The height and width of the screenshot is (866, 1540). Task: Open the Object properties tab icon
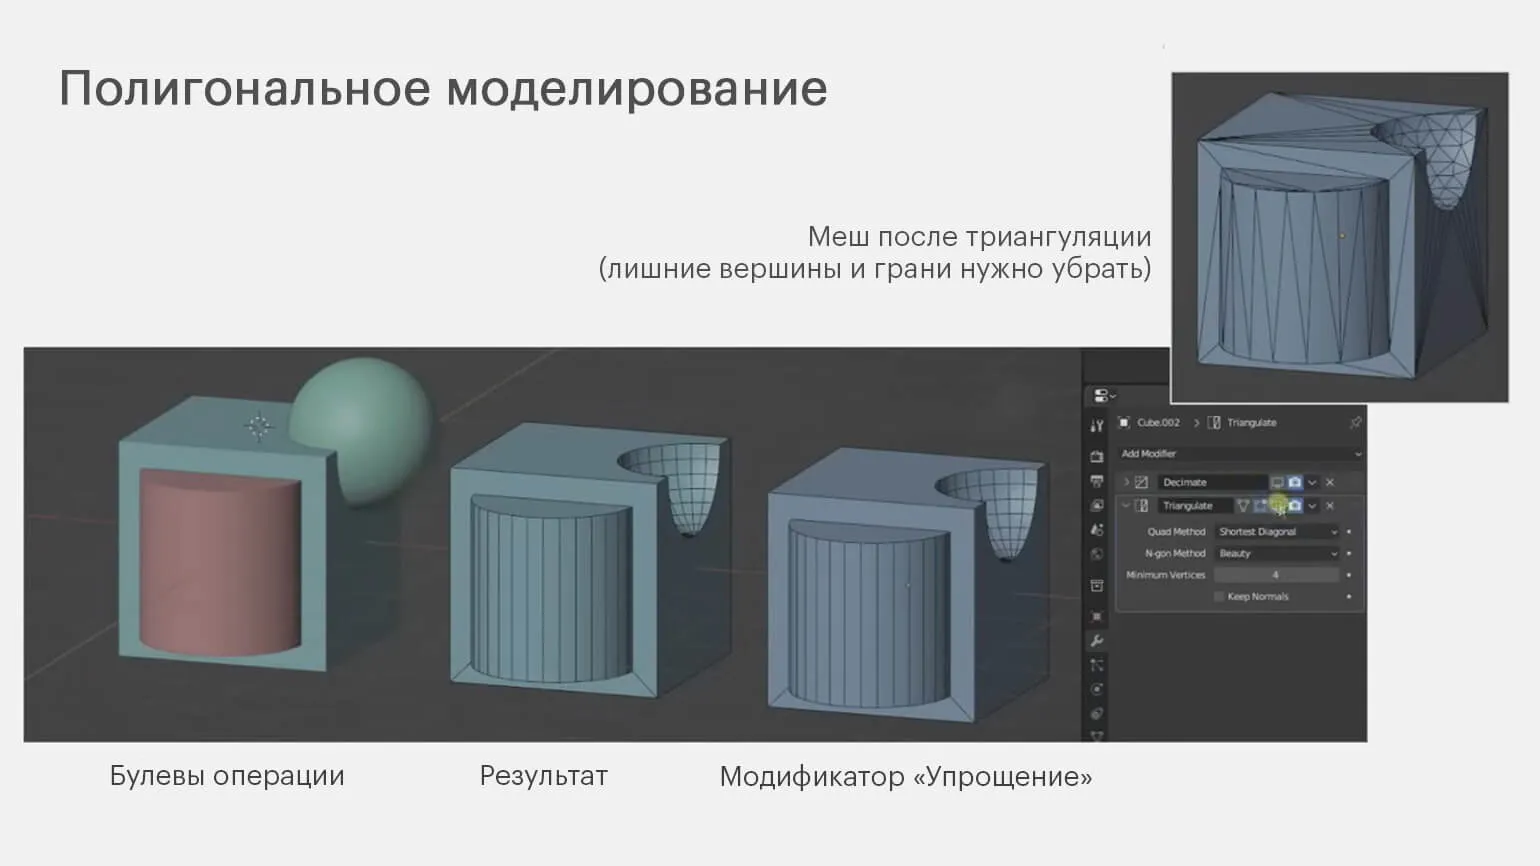[x=1097, y=617]
